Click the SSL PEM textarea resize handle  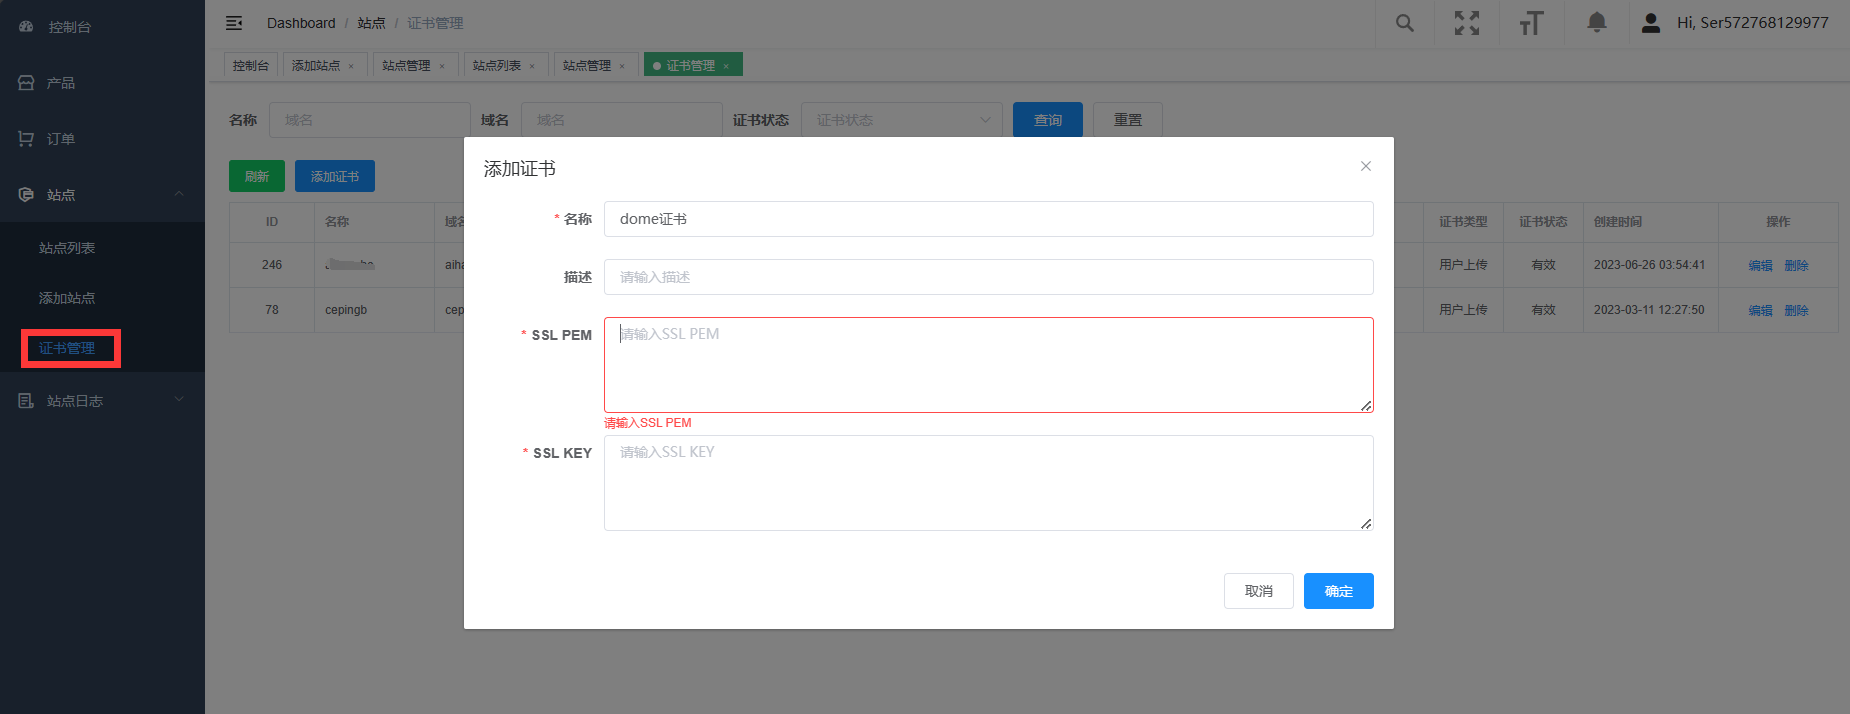1366,405
